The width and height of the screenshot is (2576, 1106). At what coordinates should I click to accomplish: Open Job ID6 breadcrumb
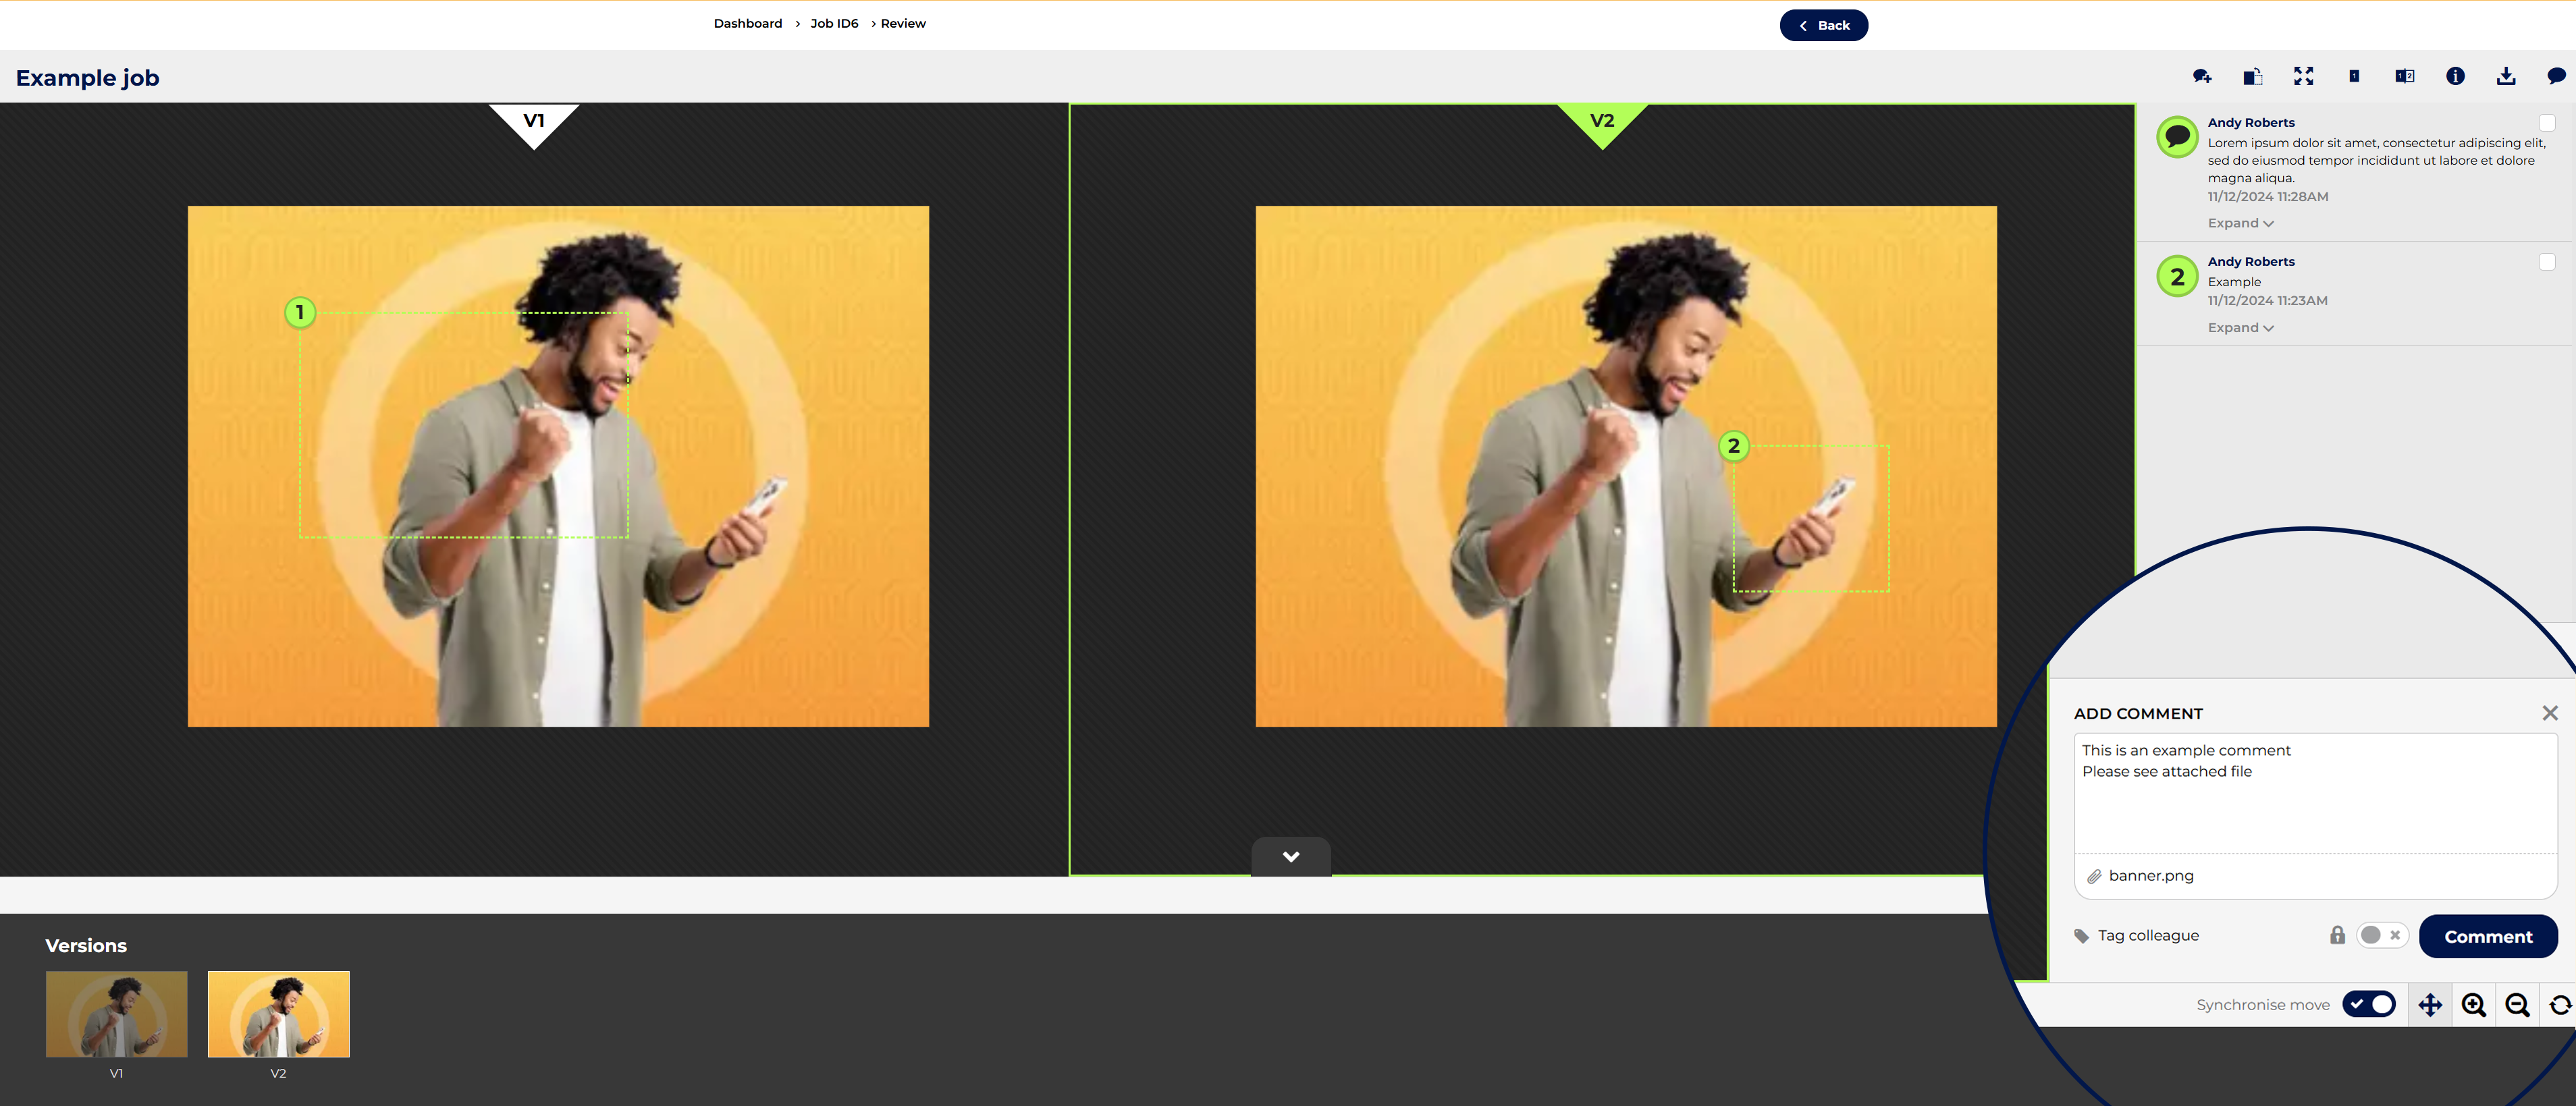[x=834, y=23]
